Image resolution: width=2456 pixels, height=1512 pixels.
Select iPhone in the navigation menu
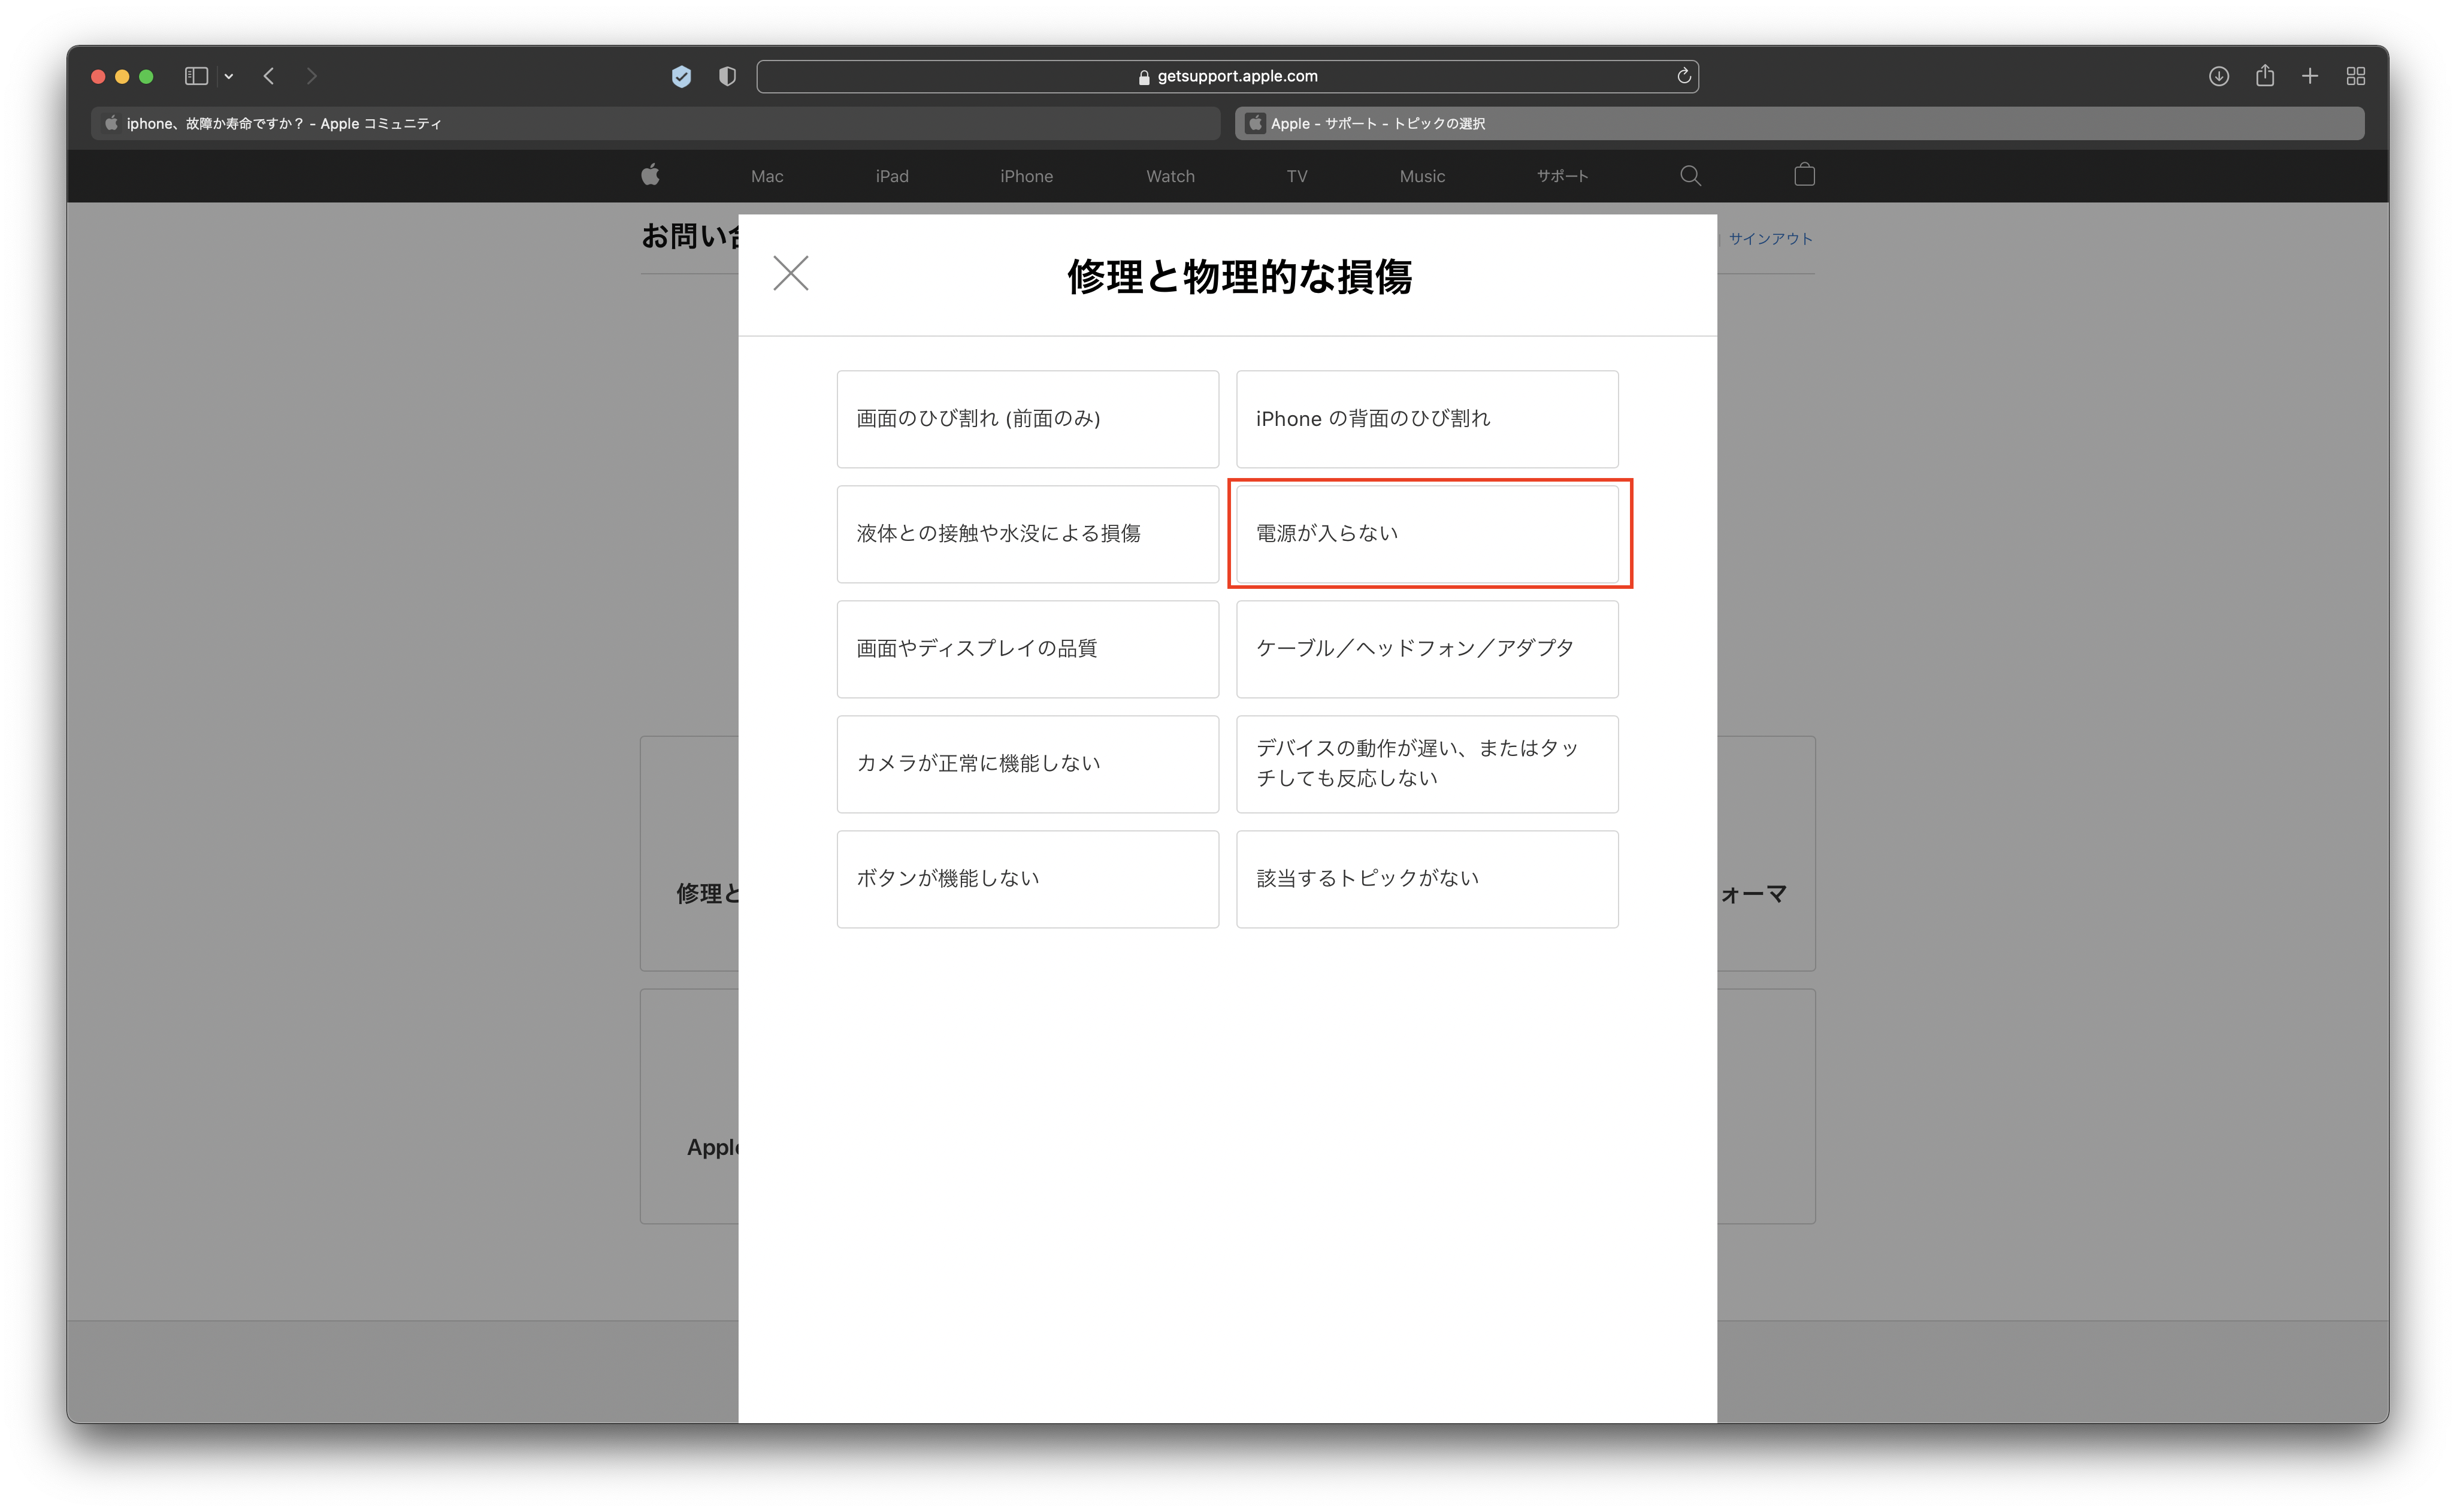1026,175
